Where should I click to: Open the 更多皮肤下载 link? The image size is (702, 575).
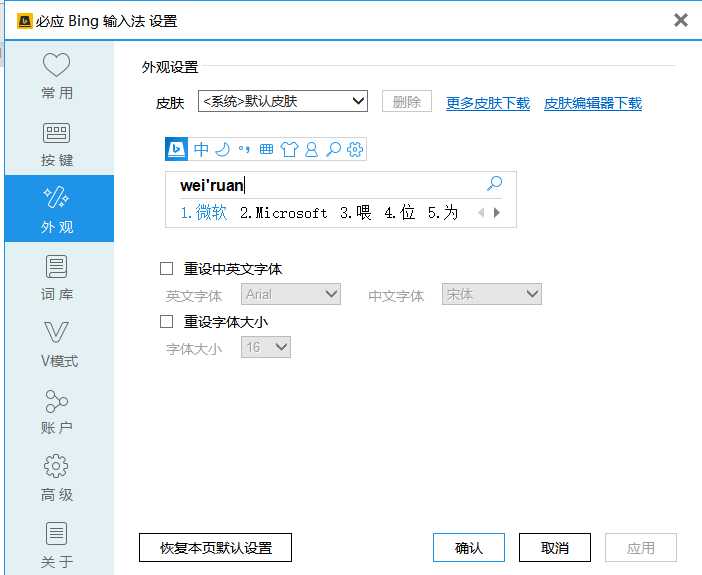[x=488, y=103]
